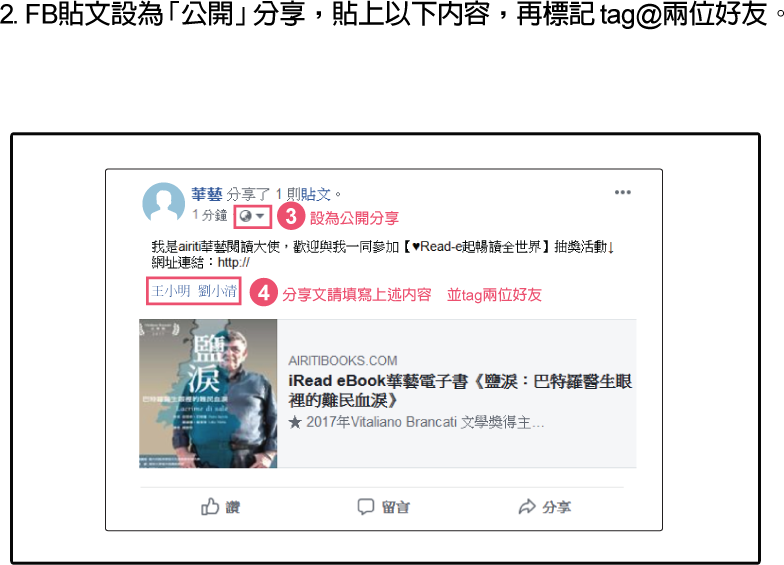Click the globe public privacy icon
The image size is (784, 565).
pos(246,216)
